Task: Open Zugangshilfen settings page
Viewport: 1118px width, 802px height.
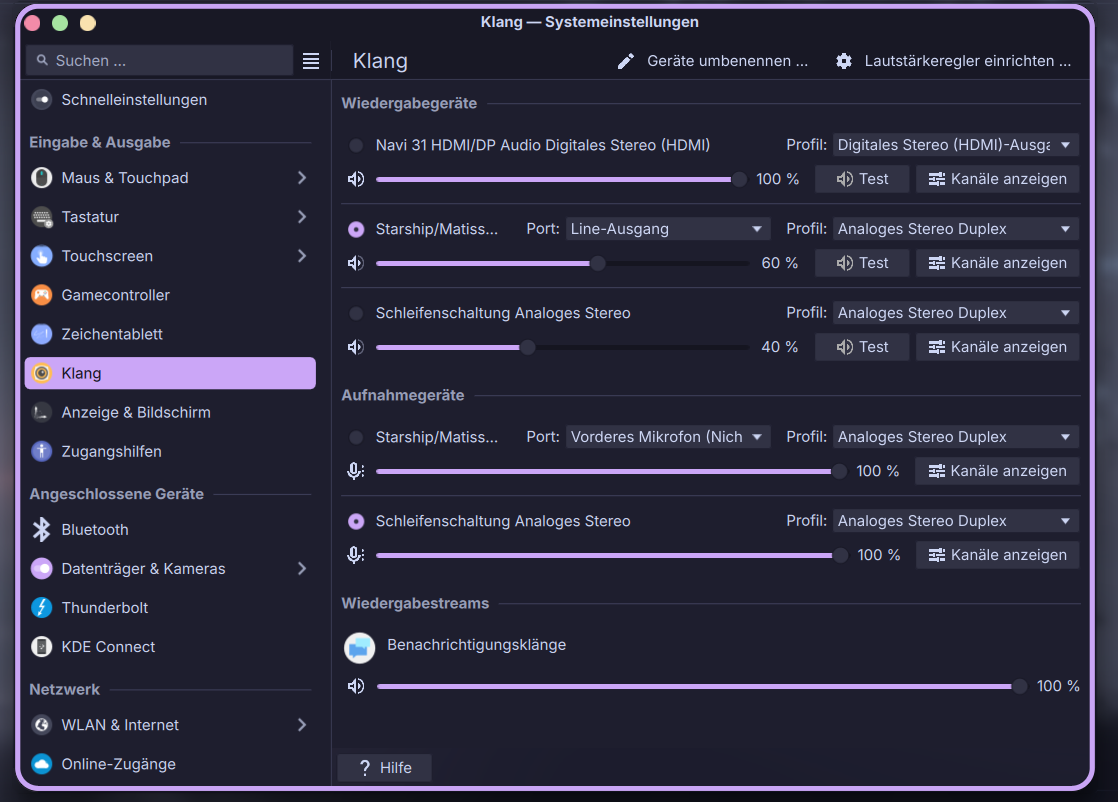Action: coord(170,451)
